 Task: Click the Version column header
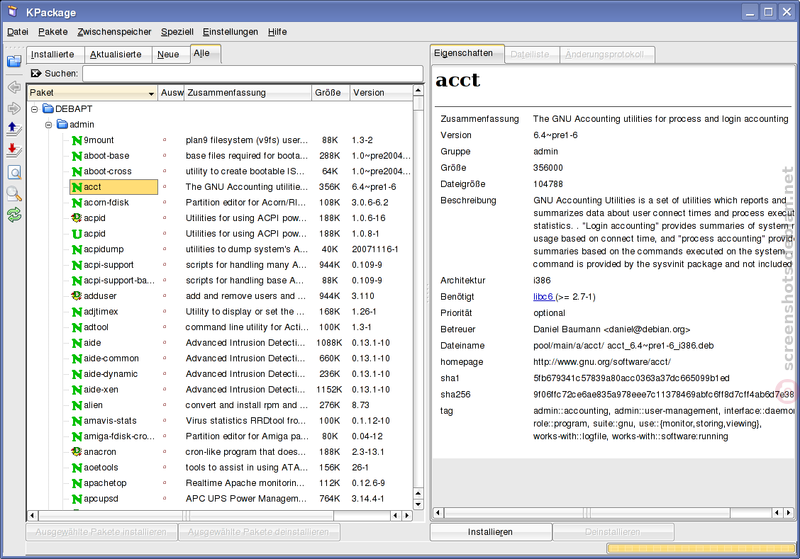[x=381, y=93]
